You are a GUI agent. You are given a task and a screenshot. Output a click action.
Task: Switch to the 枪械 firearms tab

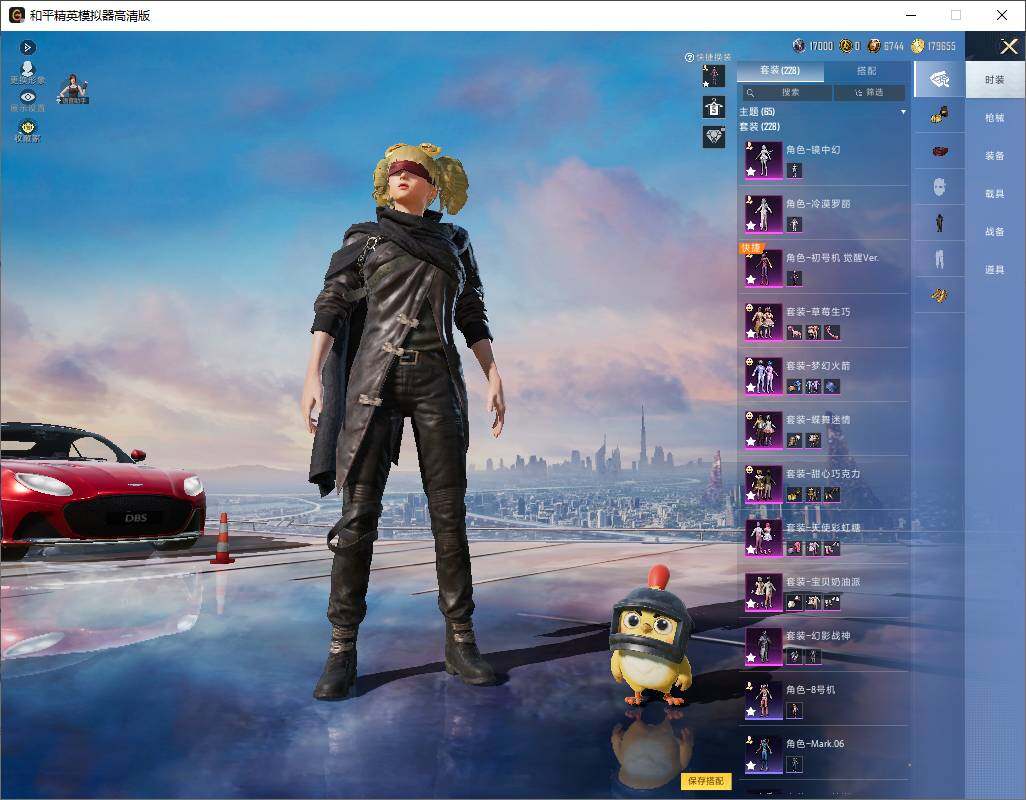(x=995, y=118)
